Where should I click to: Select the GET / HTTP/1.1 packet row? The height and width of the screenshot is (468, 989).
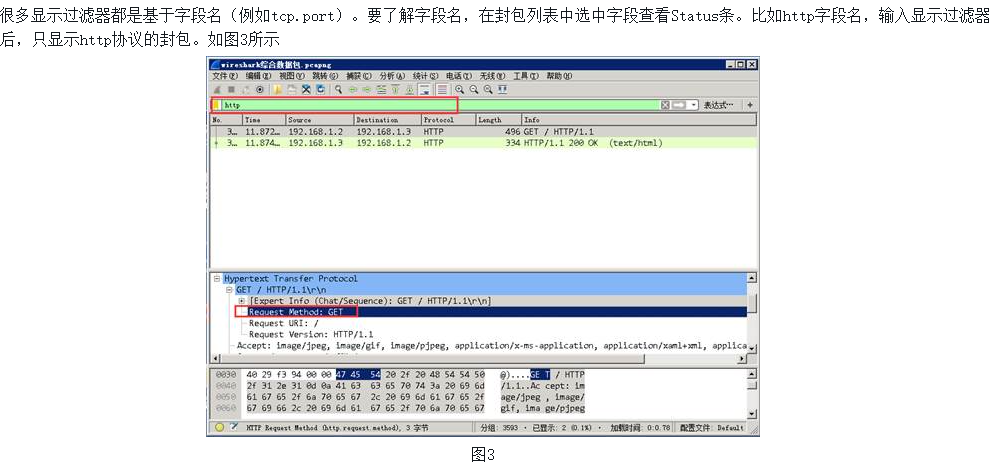483,132
